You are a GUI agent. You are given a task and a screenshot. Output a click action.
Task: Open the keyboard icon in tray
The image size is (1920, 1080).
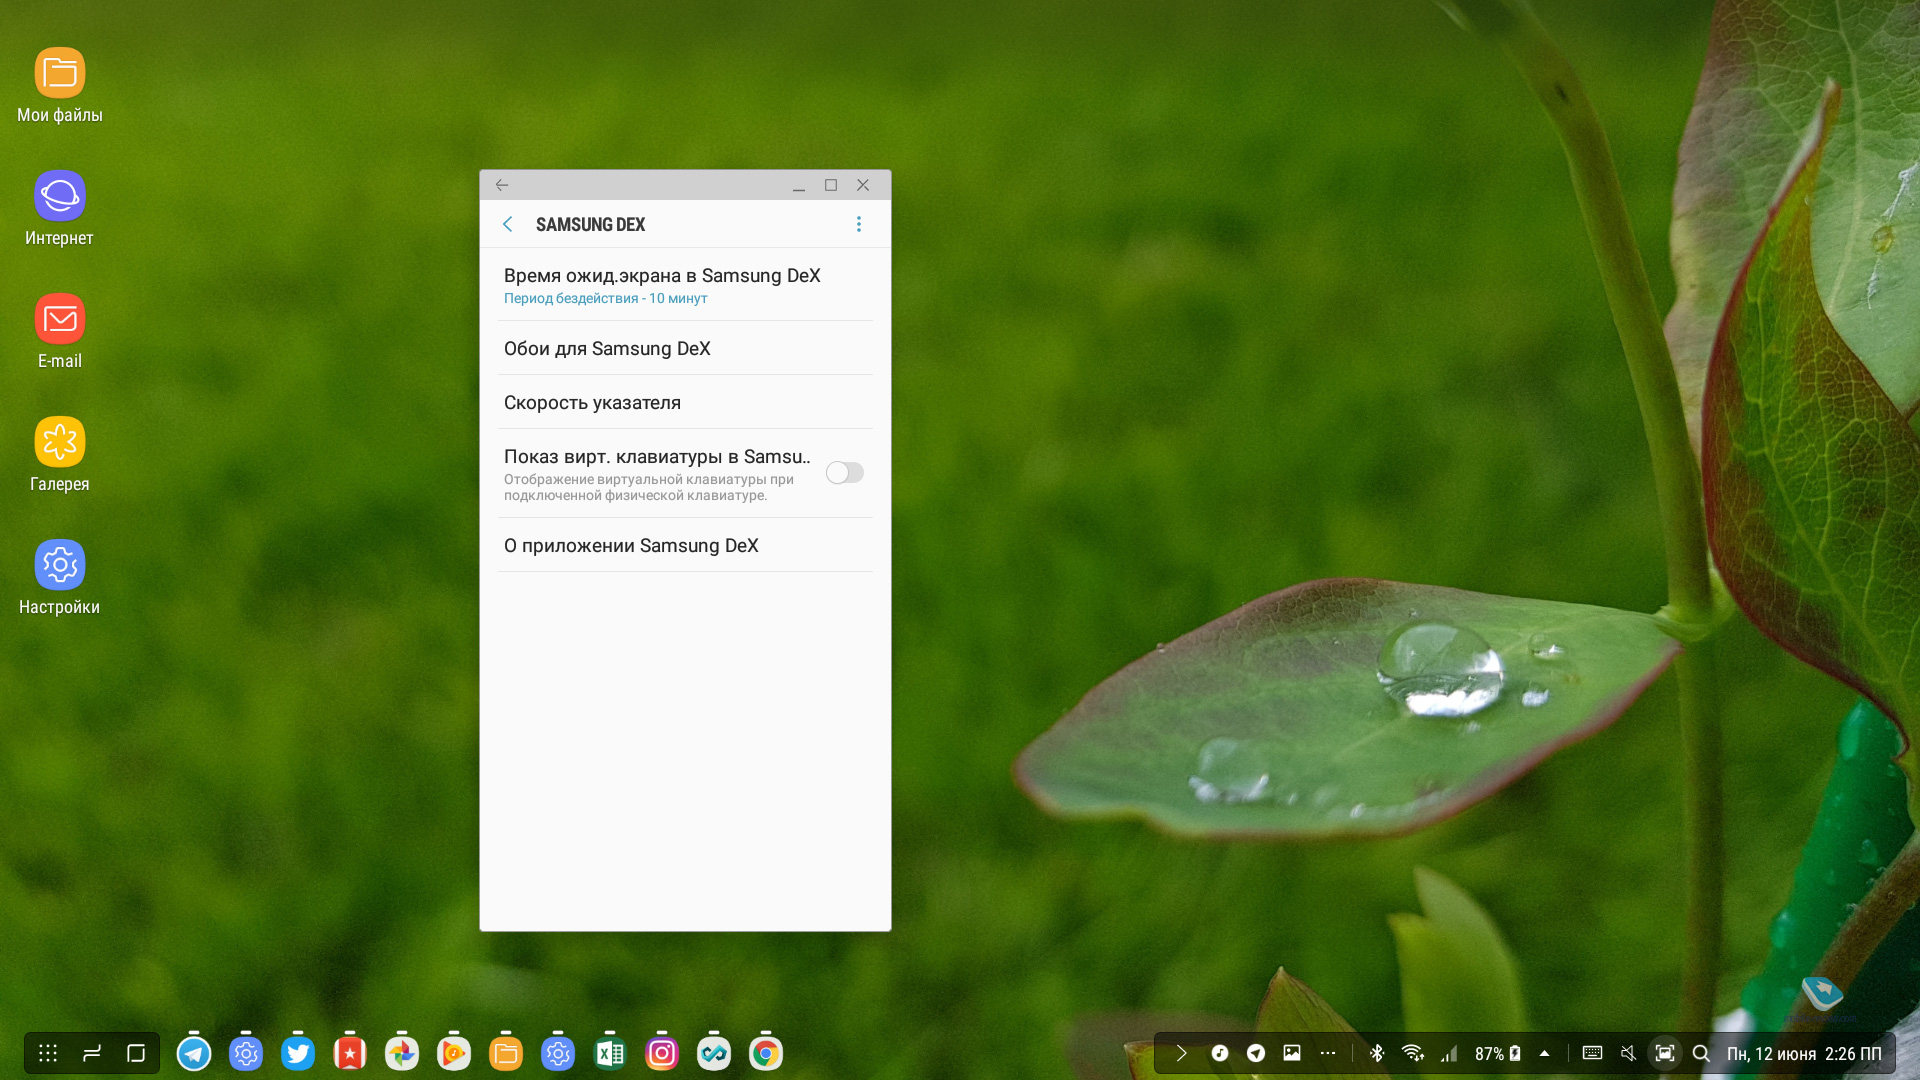(1593, 1053)
